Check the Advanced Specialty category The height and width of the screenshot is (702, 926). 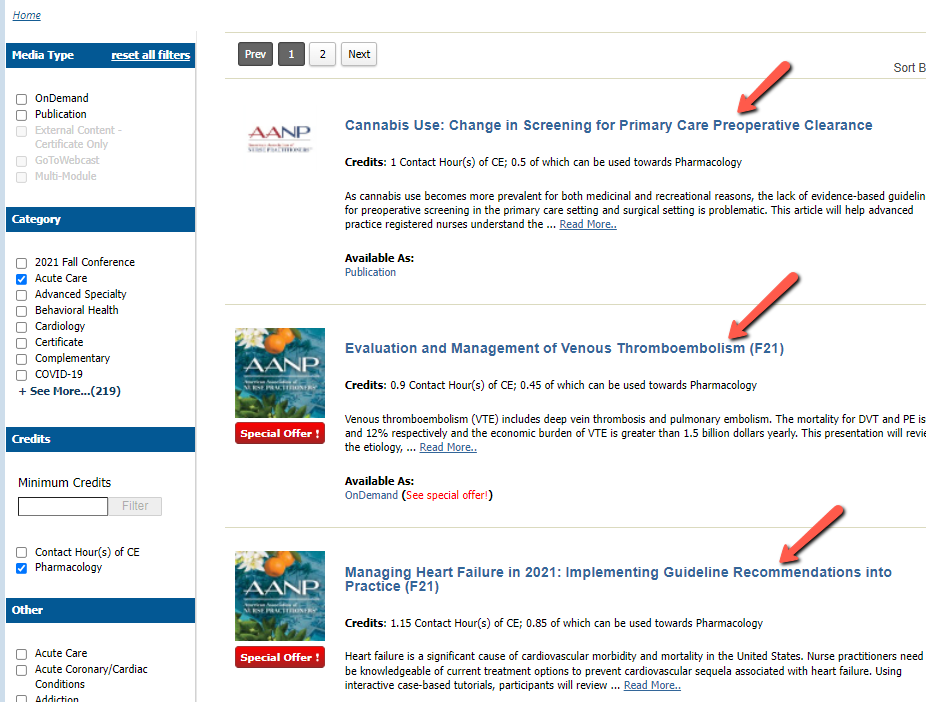21,295
